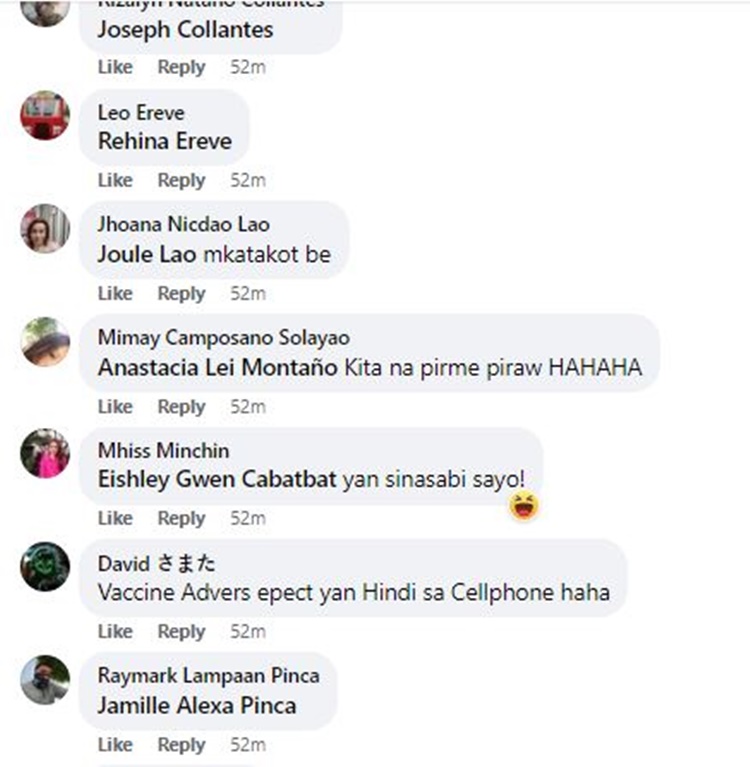Open Leo Ereve's profile picture

coord(45,115)
